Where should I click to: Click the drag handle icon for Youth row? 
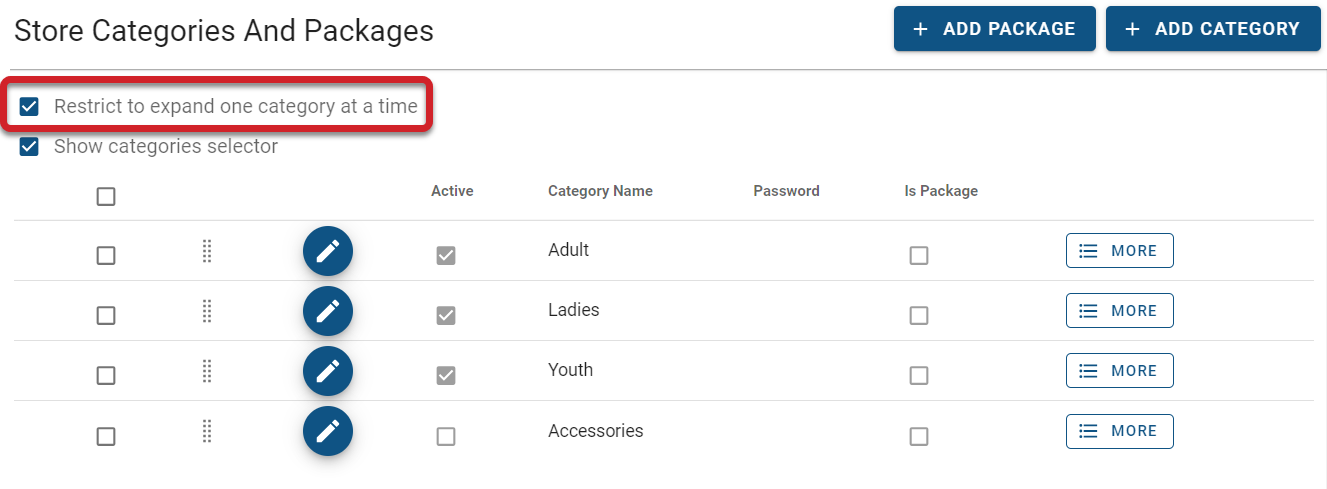[x=207, y=371]
